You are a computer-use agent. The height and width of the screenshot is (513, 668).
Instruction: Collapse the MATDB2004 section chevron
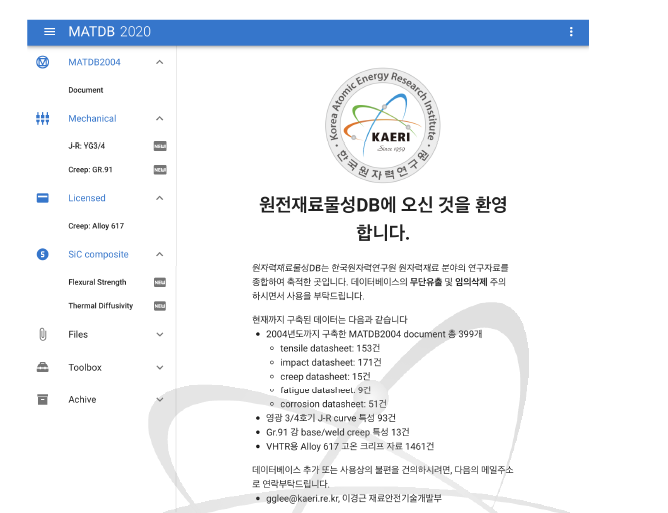(160, 62)
